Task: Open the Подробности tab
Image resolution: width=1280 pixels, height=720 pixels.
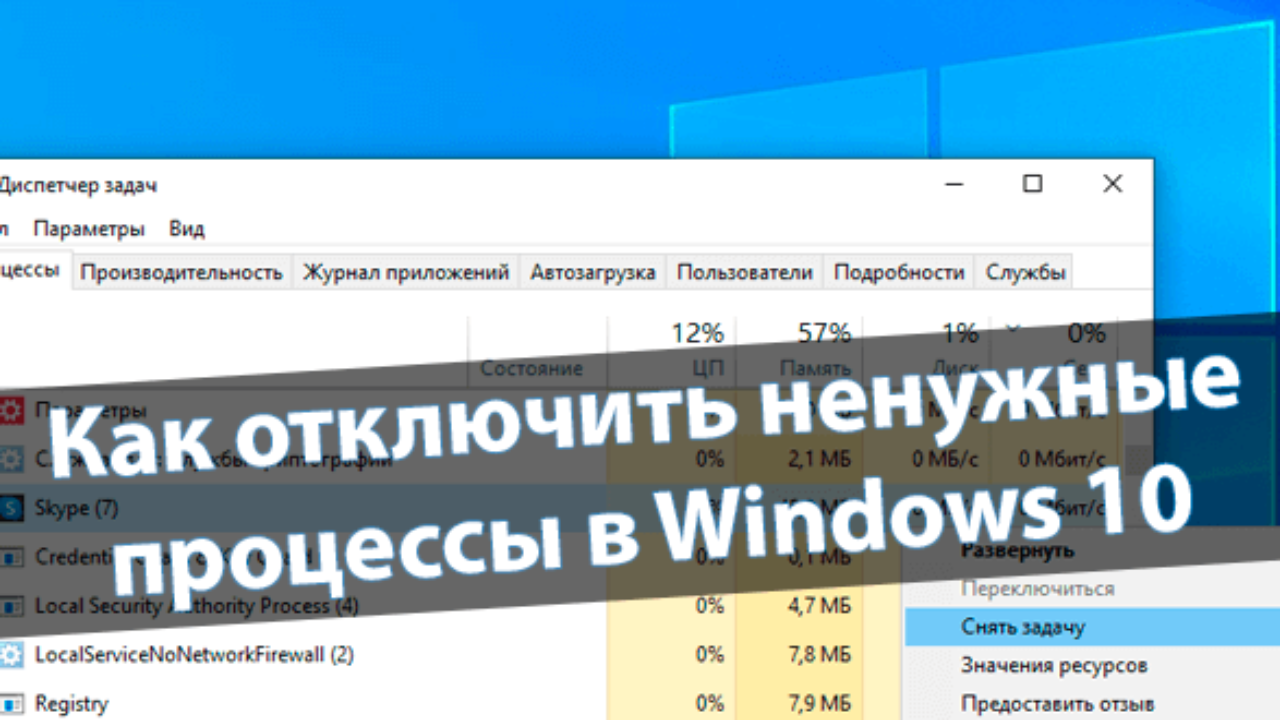Action: 899,272
